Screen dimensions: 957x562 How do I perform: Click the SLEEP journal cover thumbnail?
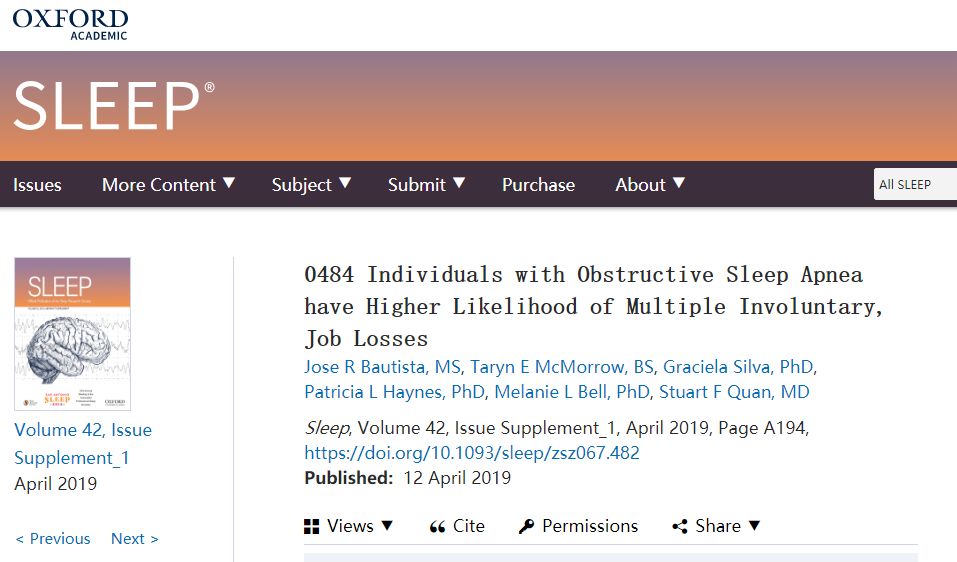pyautogui.click(x=73, y=334)
